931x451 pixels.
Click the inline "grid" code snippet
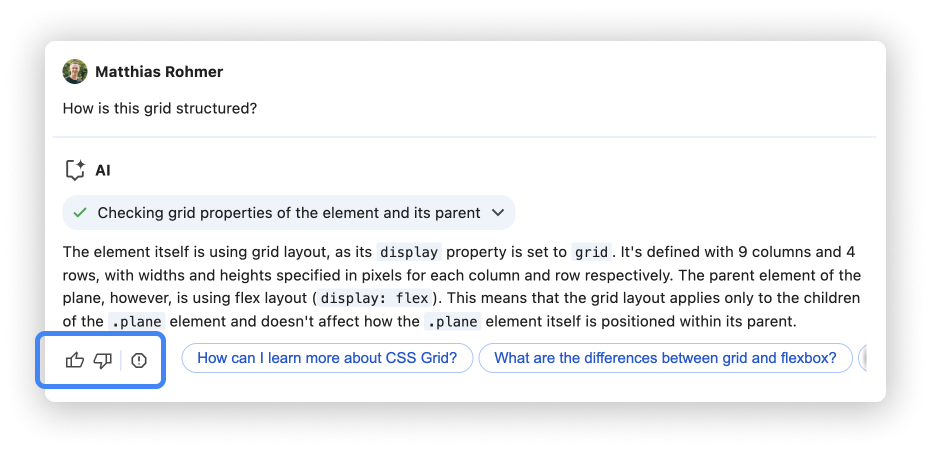coord(592,252)
